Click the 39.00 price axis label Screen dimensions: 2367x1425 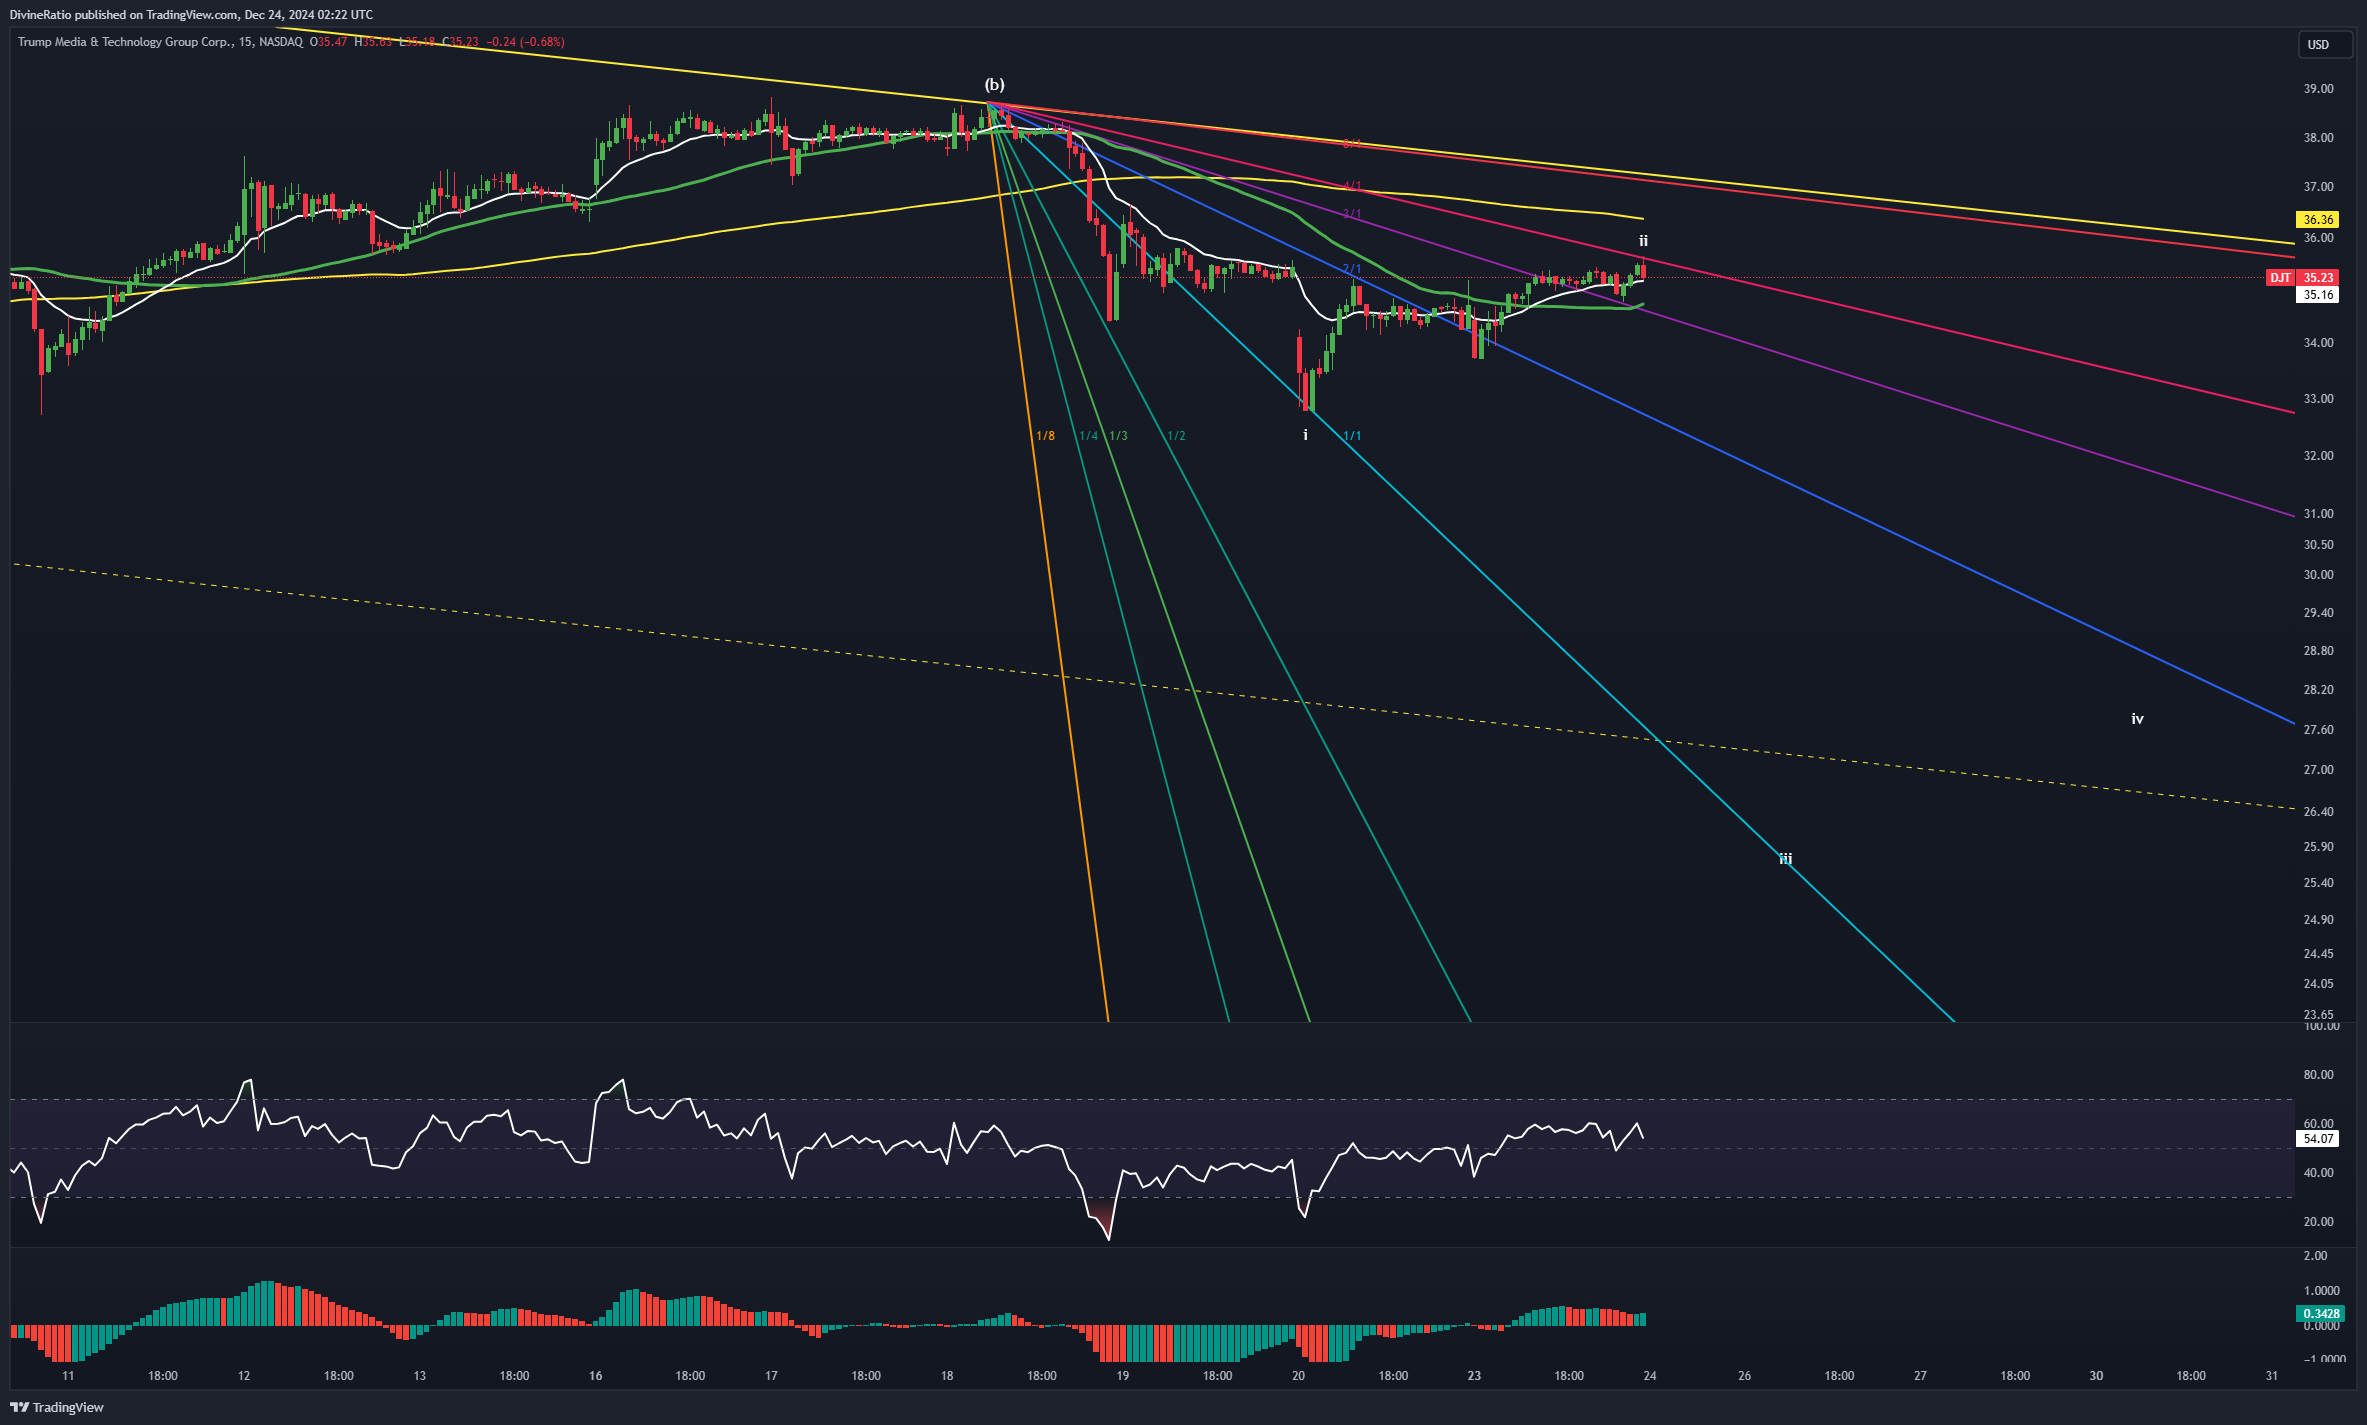[2318, 89]
